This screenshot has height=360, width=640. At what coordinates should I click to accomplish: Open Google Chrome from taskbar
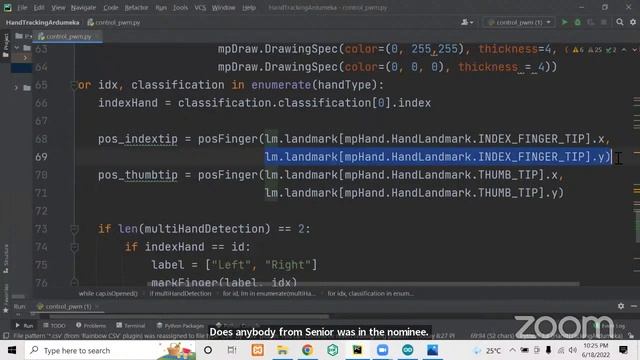click(307, 350)
